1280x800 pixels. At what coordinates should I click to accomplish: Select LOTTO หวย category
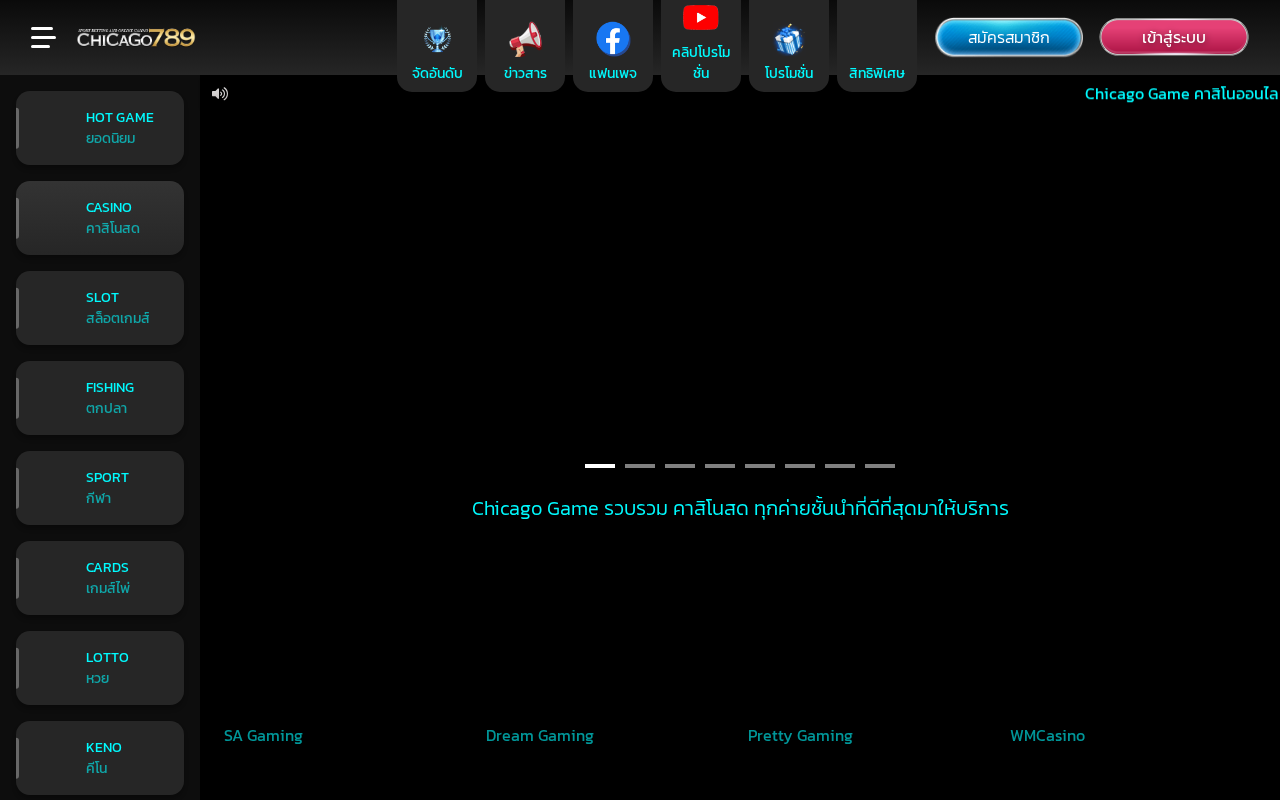[100, 668]
